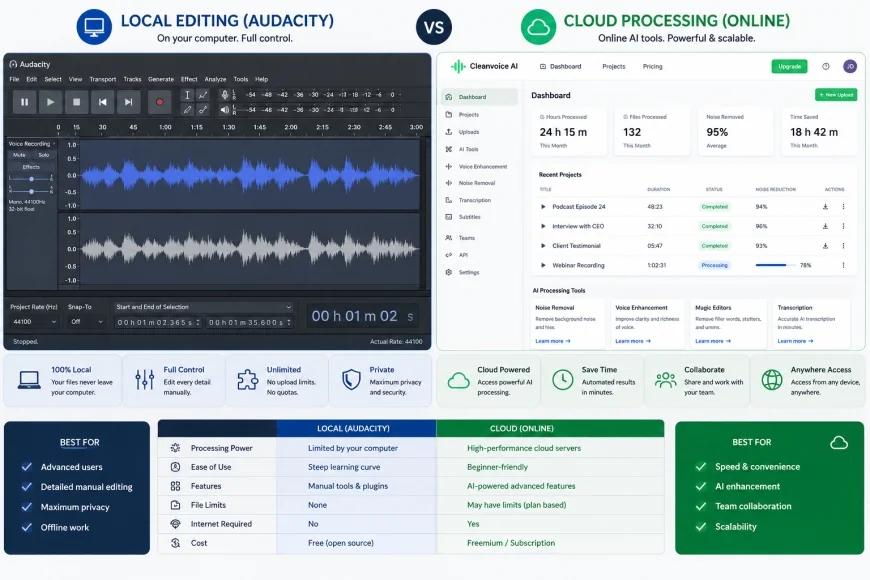The height and width of the screenshot is (580, 870).
Task: Follow Learn more under Magic Editors card
Action: click(713, 341)
